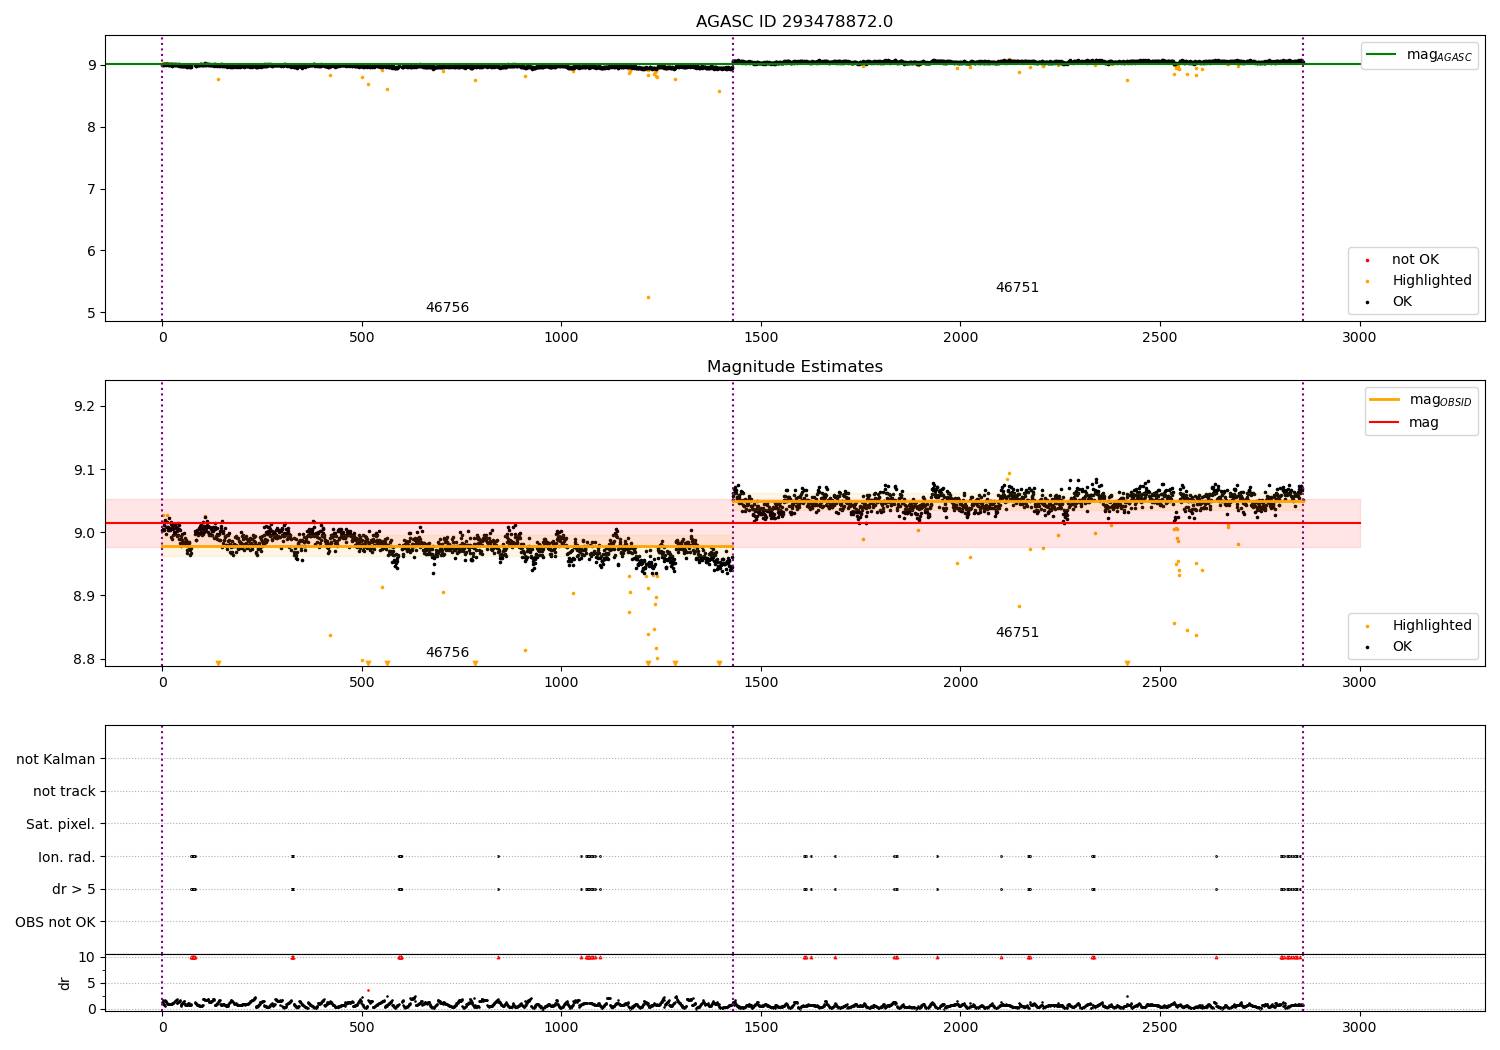The height and width of the screenshot is (1050, 1500).
Task: Click the '6' y-axis tick in the top plot
Action: 91,251
